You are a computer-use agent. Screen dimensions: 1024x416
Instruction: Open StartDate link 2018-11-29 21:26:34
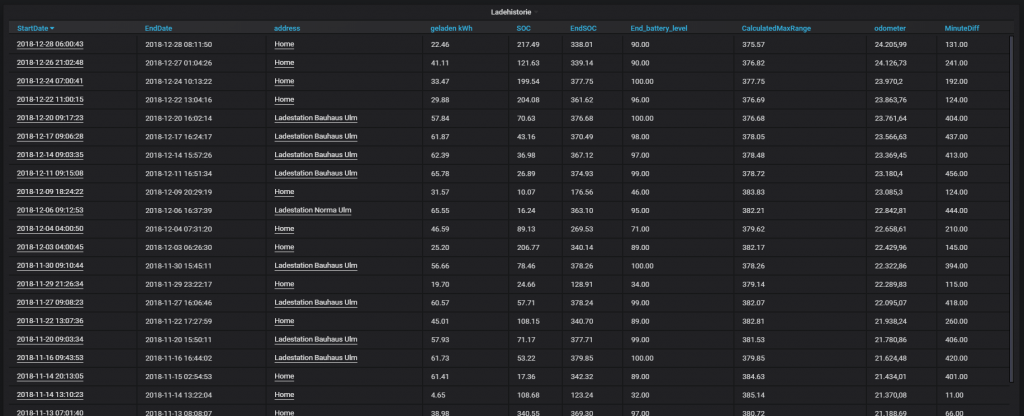tap(50, 284)
